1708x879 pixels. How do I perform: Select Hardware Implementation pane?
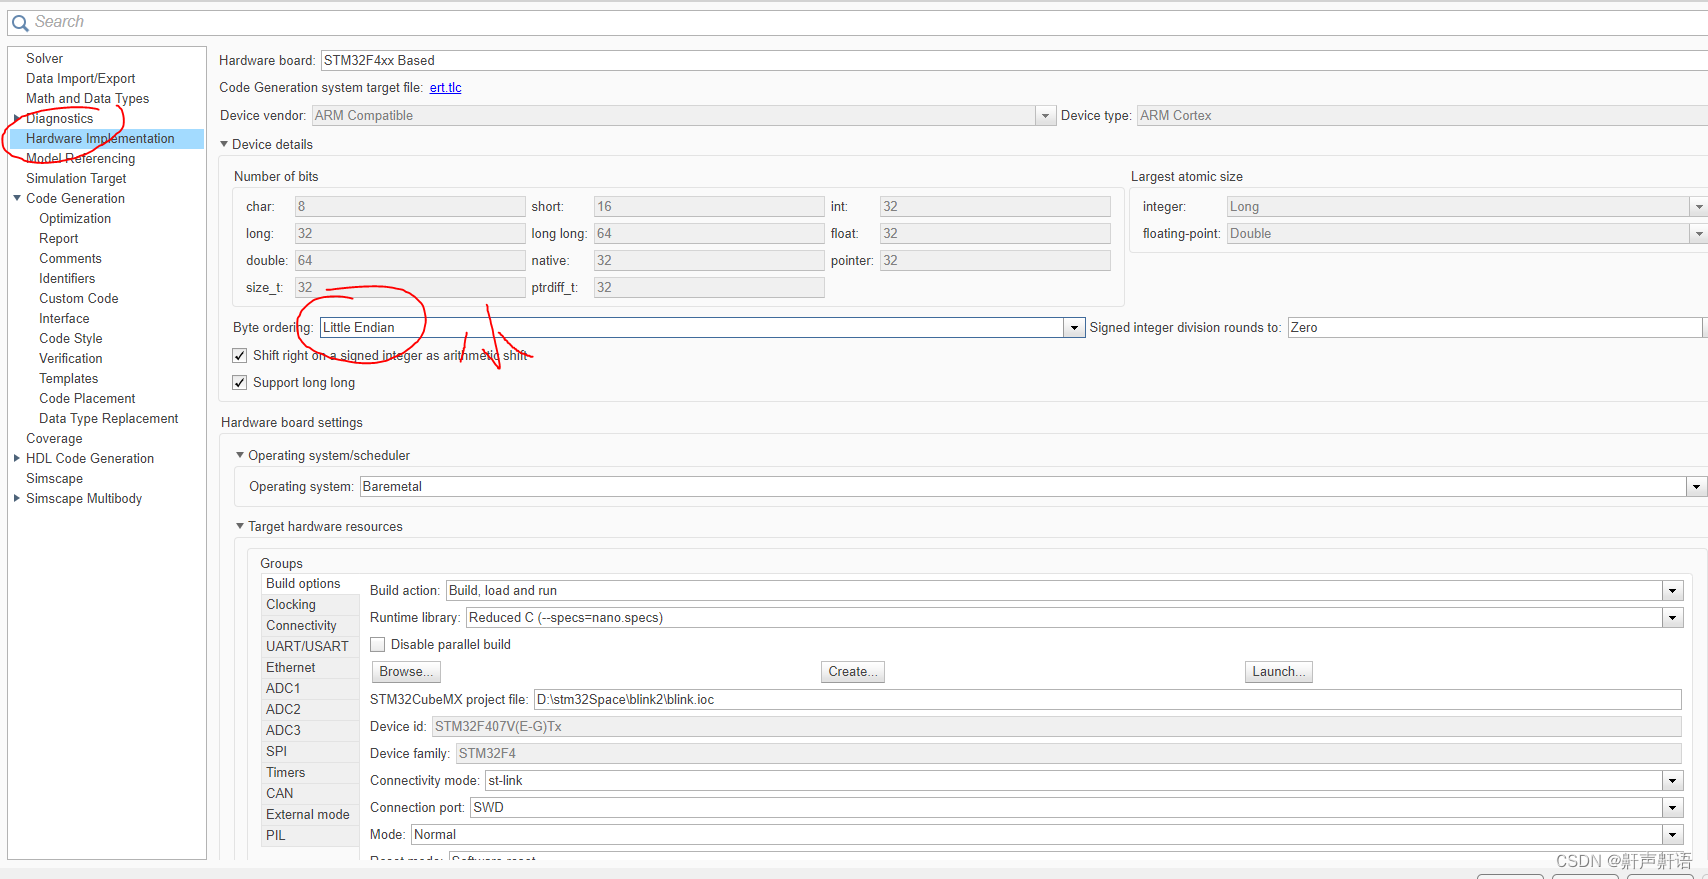pos(100,138)
